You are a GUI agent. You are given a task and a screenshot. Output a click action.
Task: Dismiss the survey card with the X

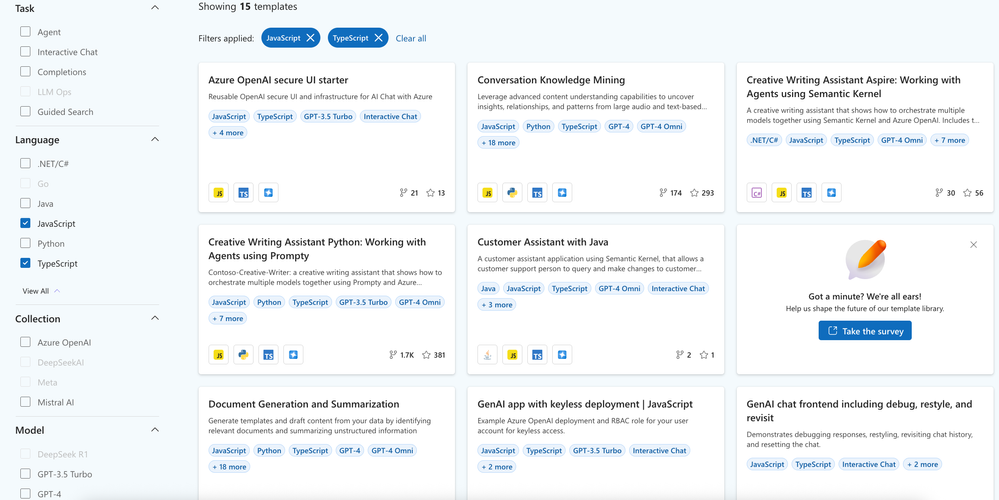click(974, 245)
